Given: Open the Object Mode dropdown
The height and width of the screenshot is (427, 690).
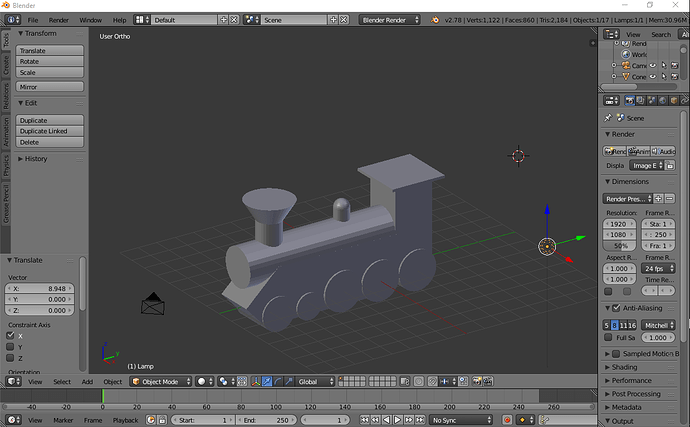Looking at the screenshot, I should coord(160,381).
